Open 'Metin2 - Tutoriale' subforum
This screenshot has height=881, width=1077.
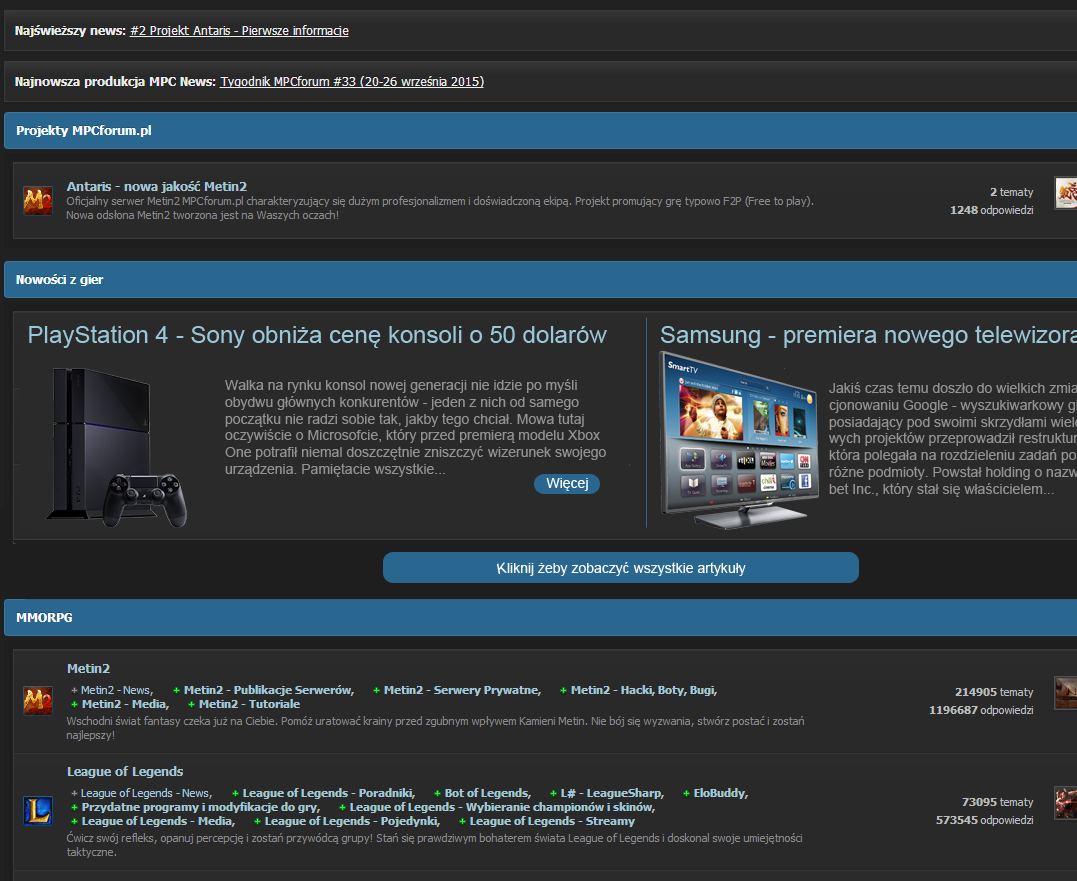pyautogui.click(x=249, y=704)
